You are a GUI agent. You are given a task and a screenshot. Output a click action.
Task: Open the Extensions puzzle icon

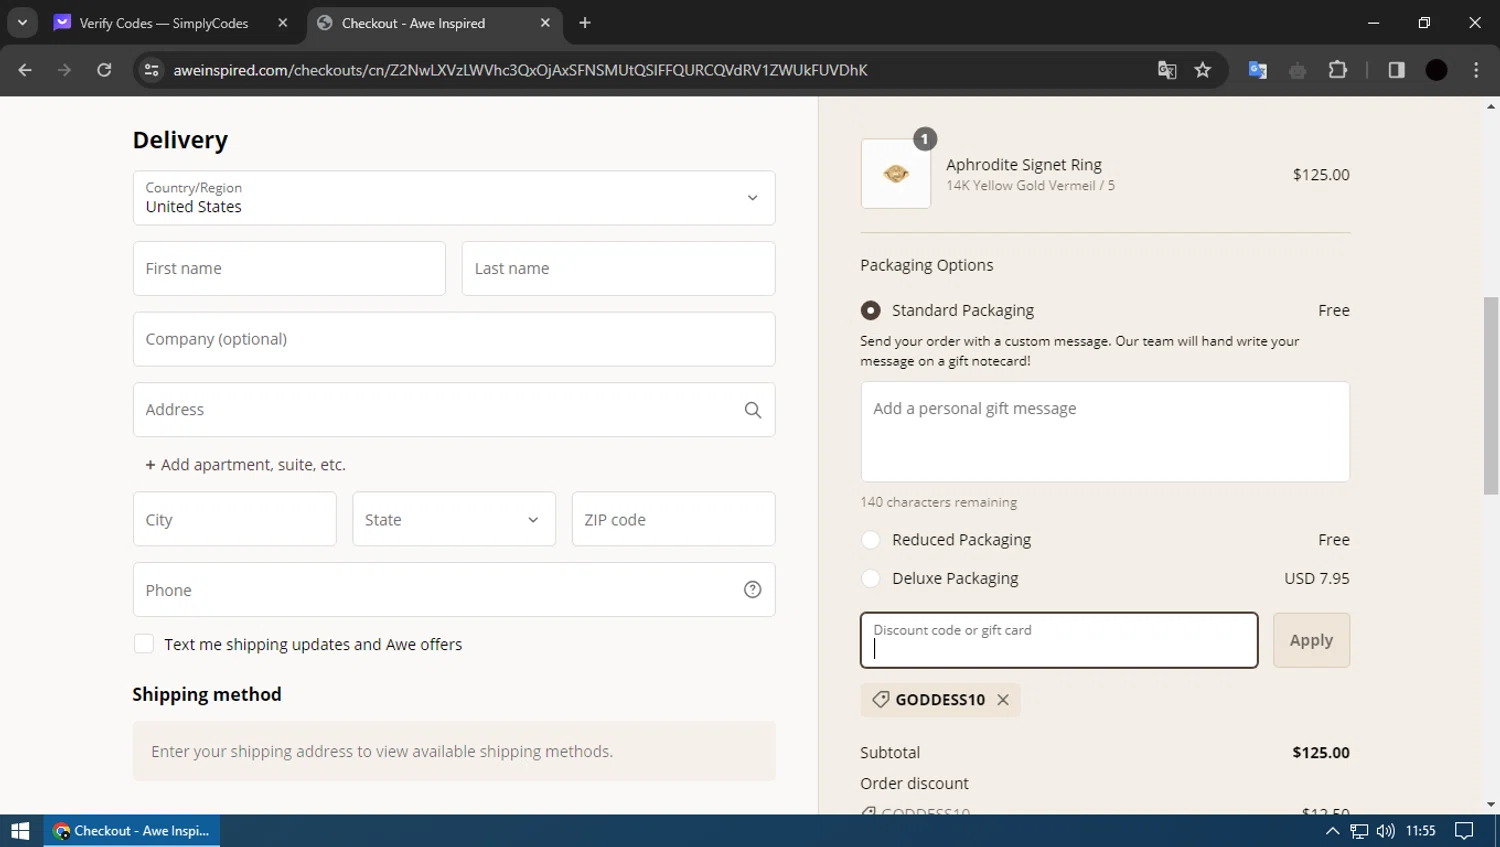click(x=1338, y=70)
